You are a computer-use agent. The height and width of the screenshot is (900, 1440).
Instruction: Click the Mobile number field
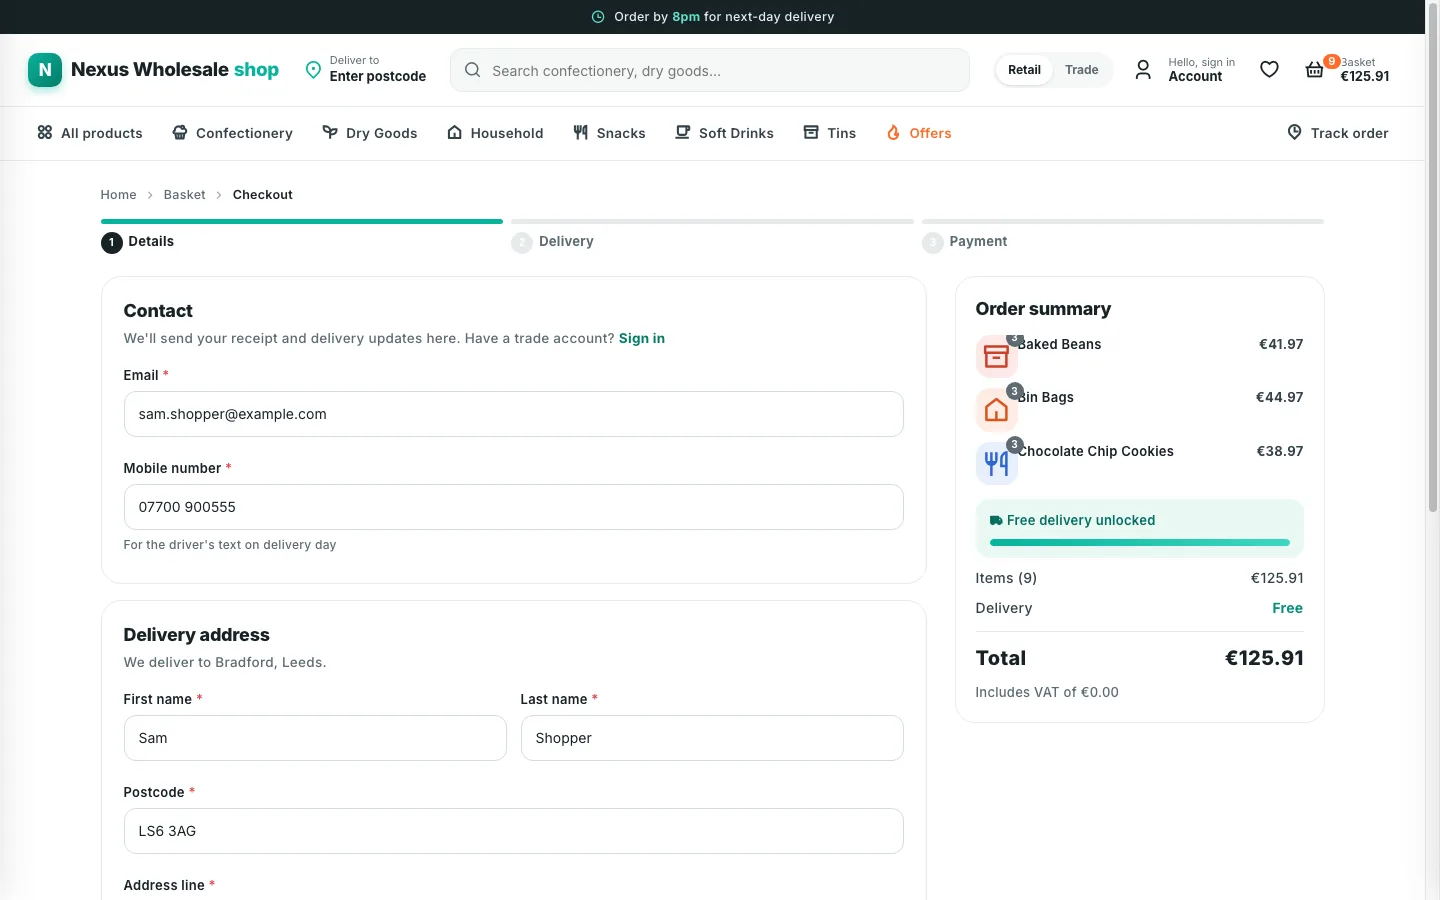pos(514,507)
